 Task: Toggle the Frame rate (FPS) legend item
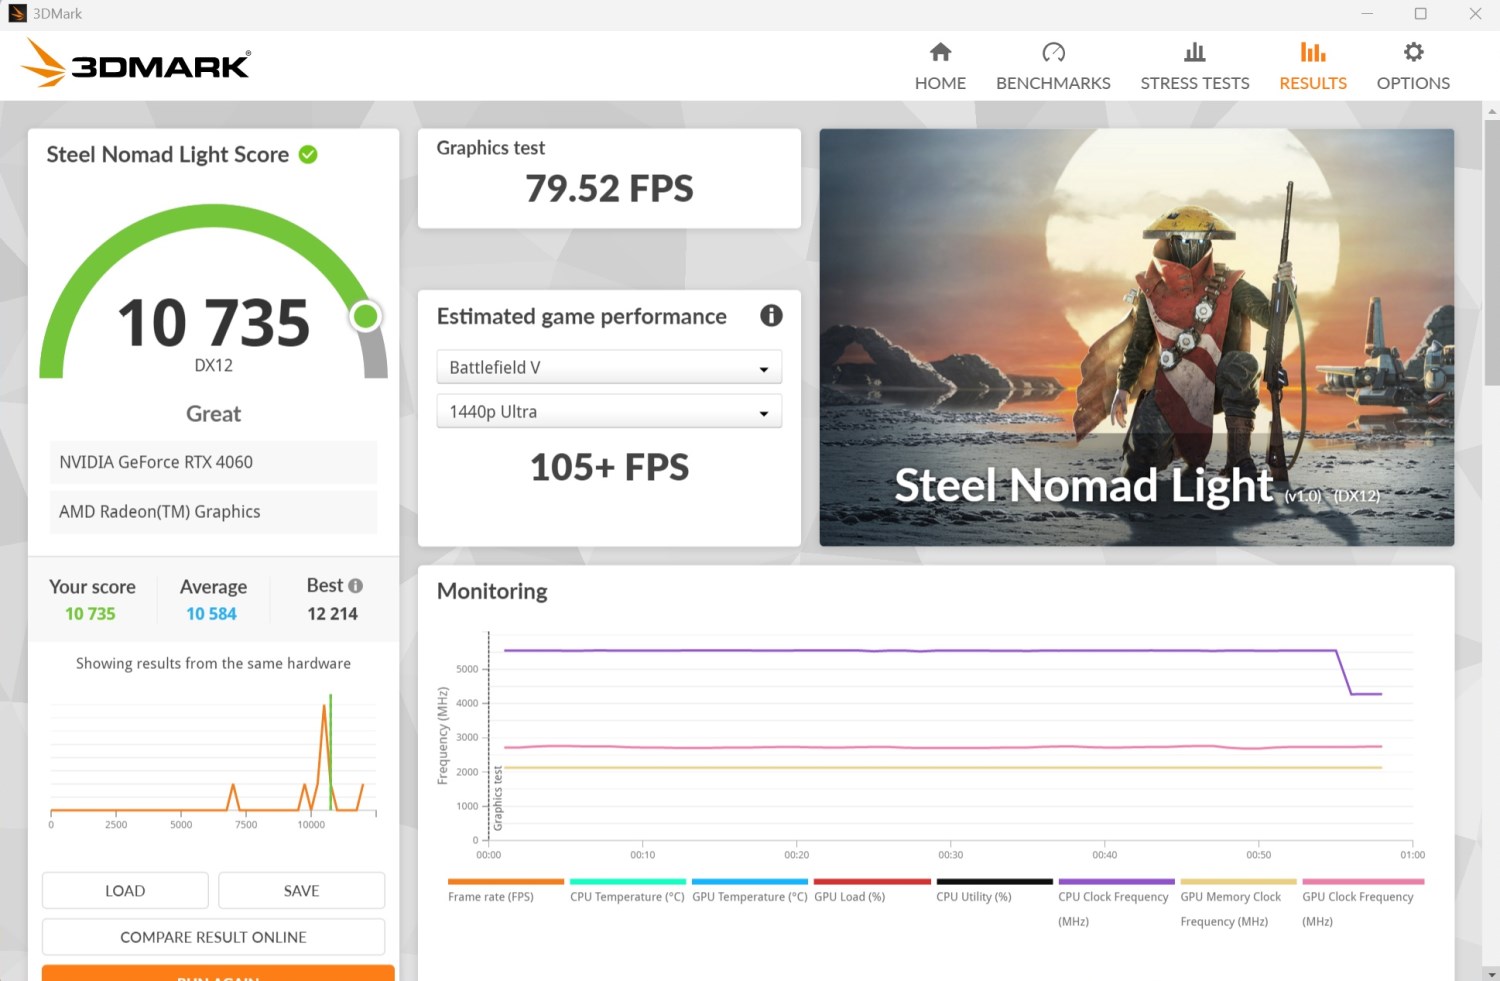coord(491,897)
